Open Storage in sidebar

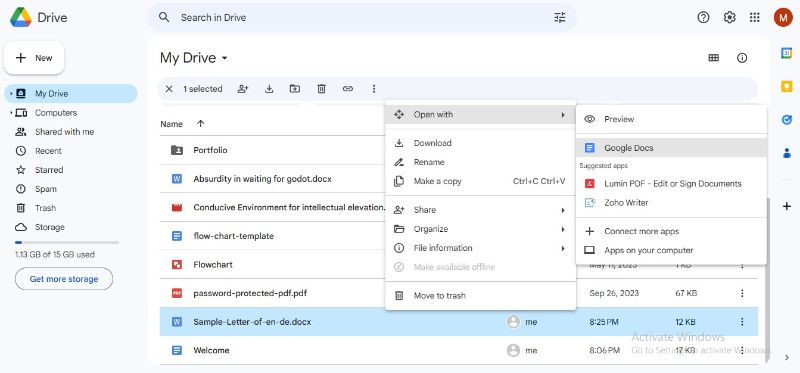coord(71,227)
